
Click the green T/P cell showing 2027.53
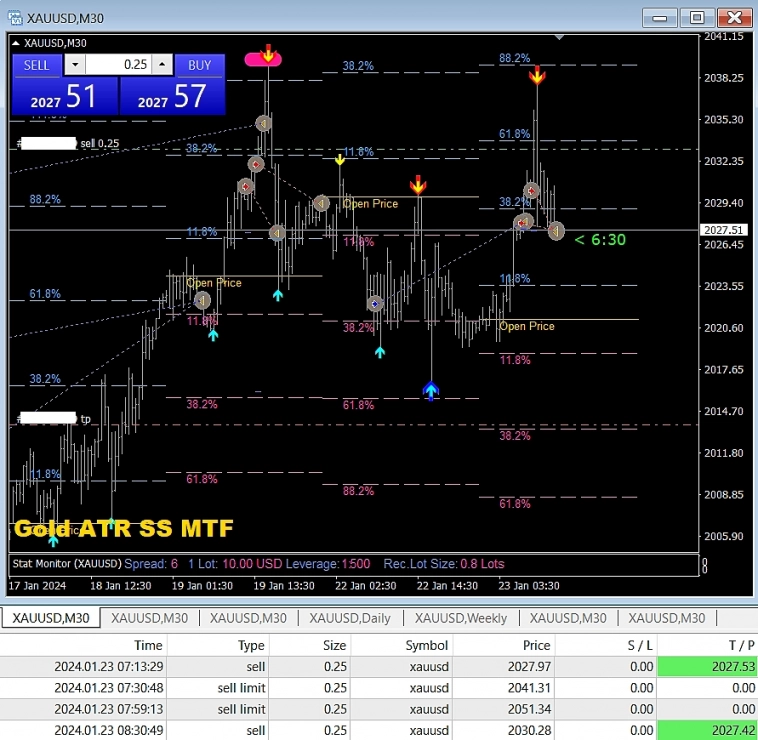(706, 667)
